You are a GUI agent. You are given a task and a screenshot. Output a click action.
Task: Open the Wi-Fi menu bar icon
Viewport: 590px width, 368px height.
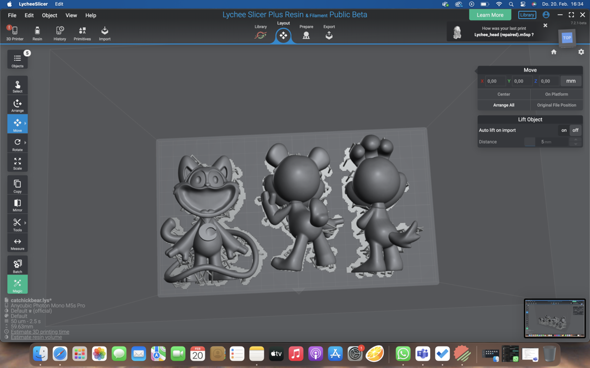499,4
